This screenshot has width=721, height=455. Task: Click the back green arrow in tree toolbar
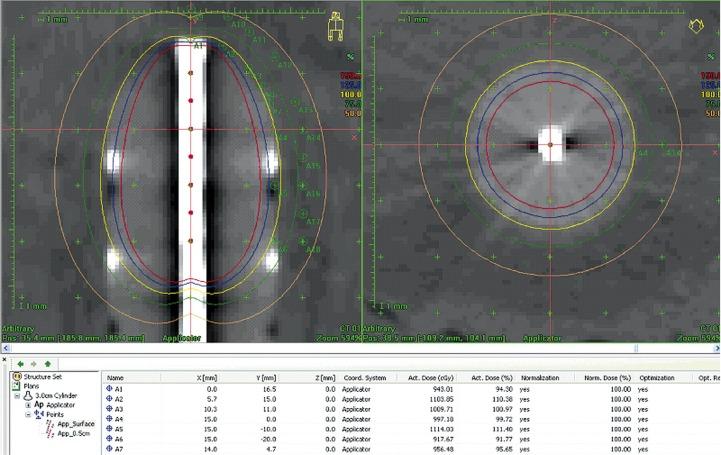coord(21,364)
